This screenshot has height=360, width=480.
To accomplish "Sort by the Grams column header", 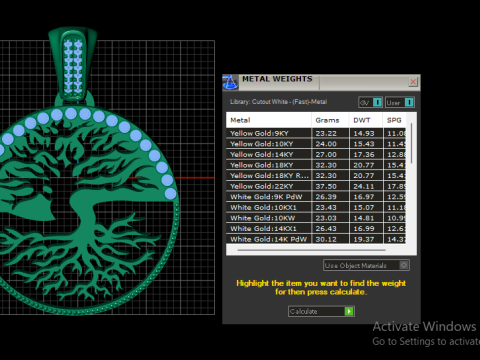I will coord(330,120).
